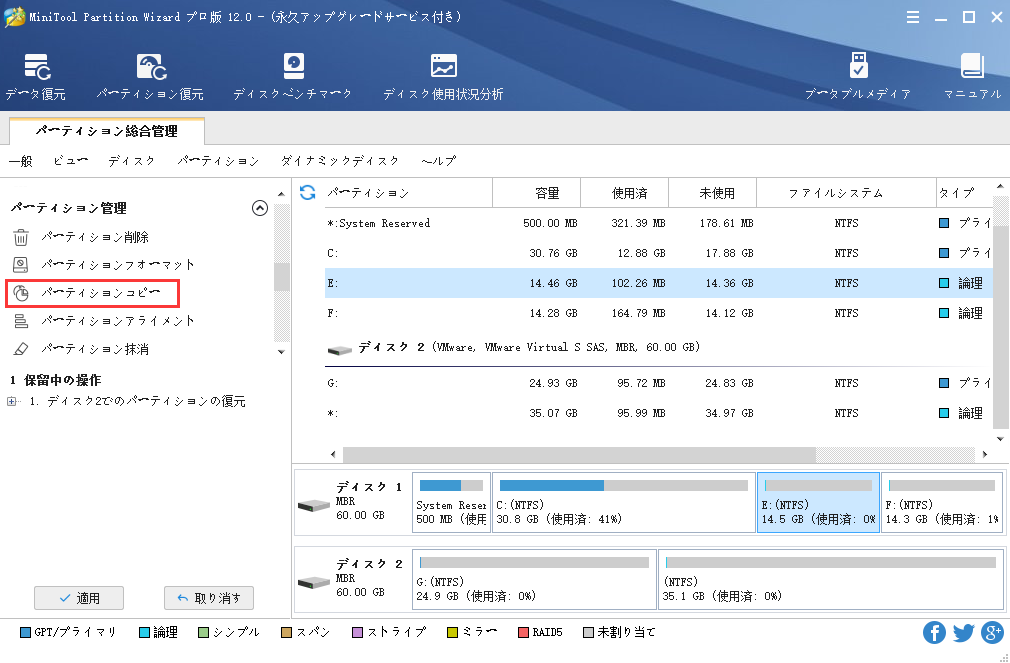The width and height of the screenshot is (1010, 663).
Task: Click the green 論理 color swatch
Action: (146, 632)
